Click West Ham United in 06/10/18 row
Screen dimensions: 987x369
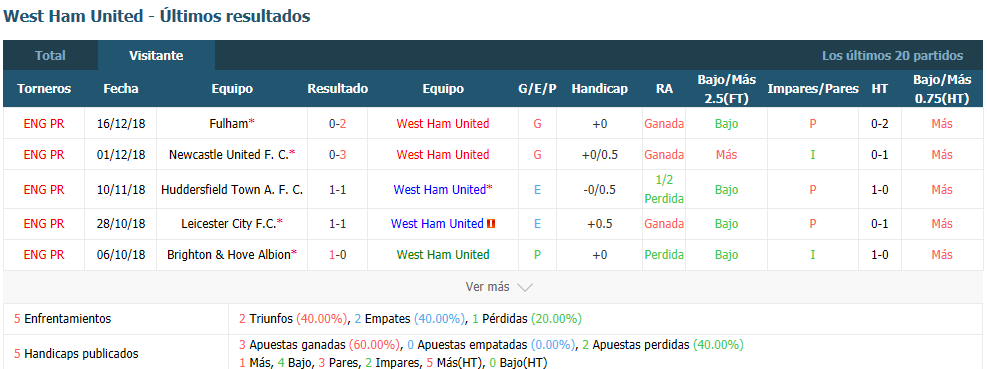[443, 254]
